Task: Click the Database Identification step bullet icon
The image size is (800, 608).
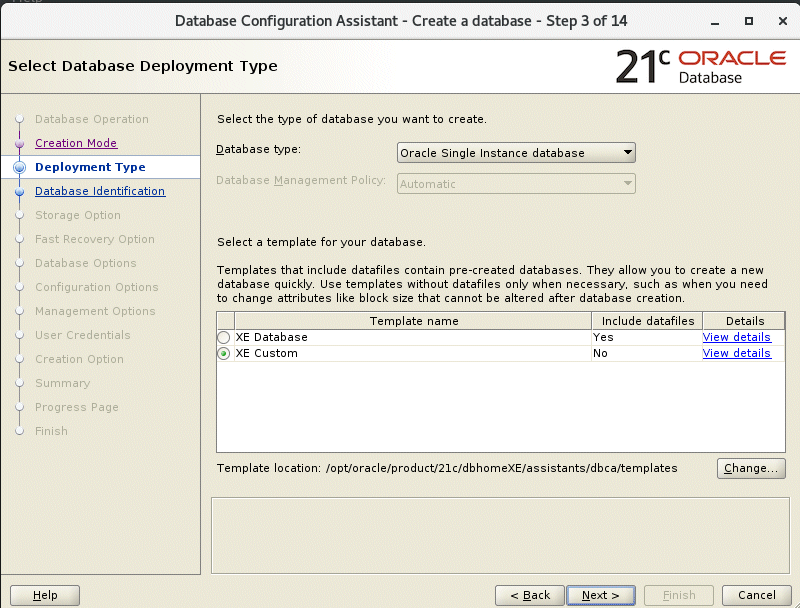Action: click(19, 192)
